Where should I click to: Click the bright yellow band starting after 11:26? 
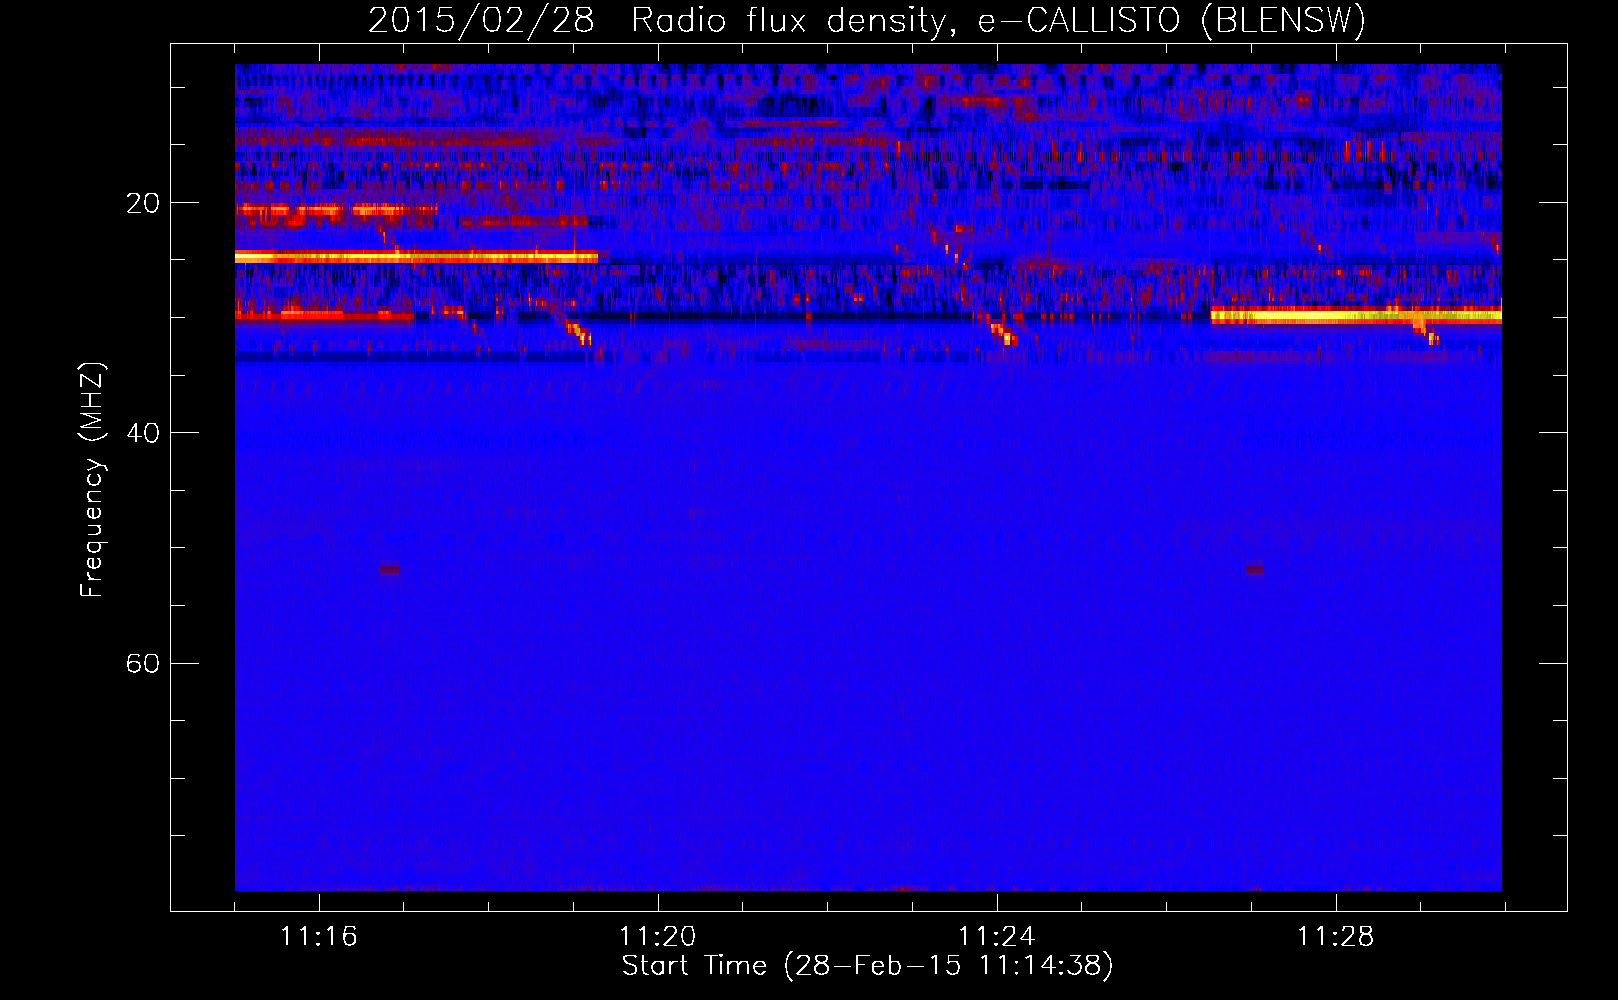point(1356,316)
